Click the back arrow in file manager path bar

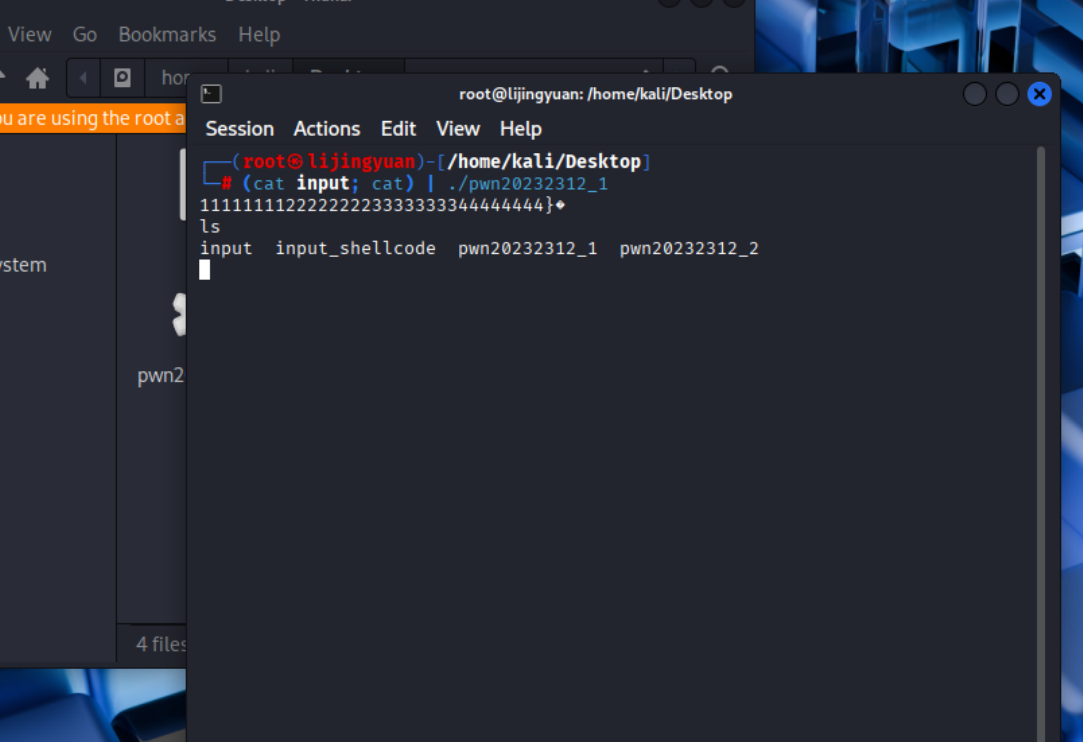tap(84, 77)
